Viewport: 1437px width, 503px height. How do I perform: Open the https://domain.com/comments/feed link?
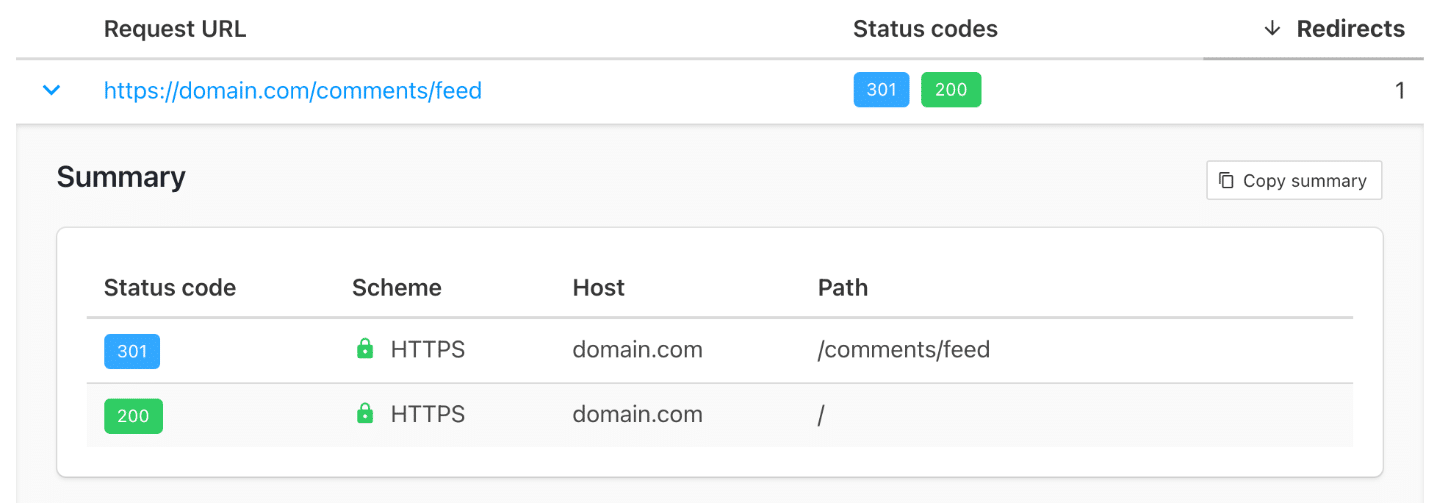point(293,91)
